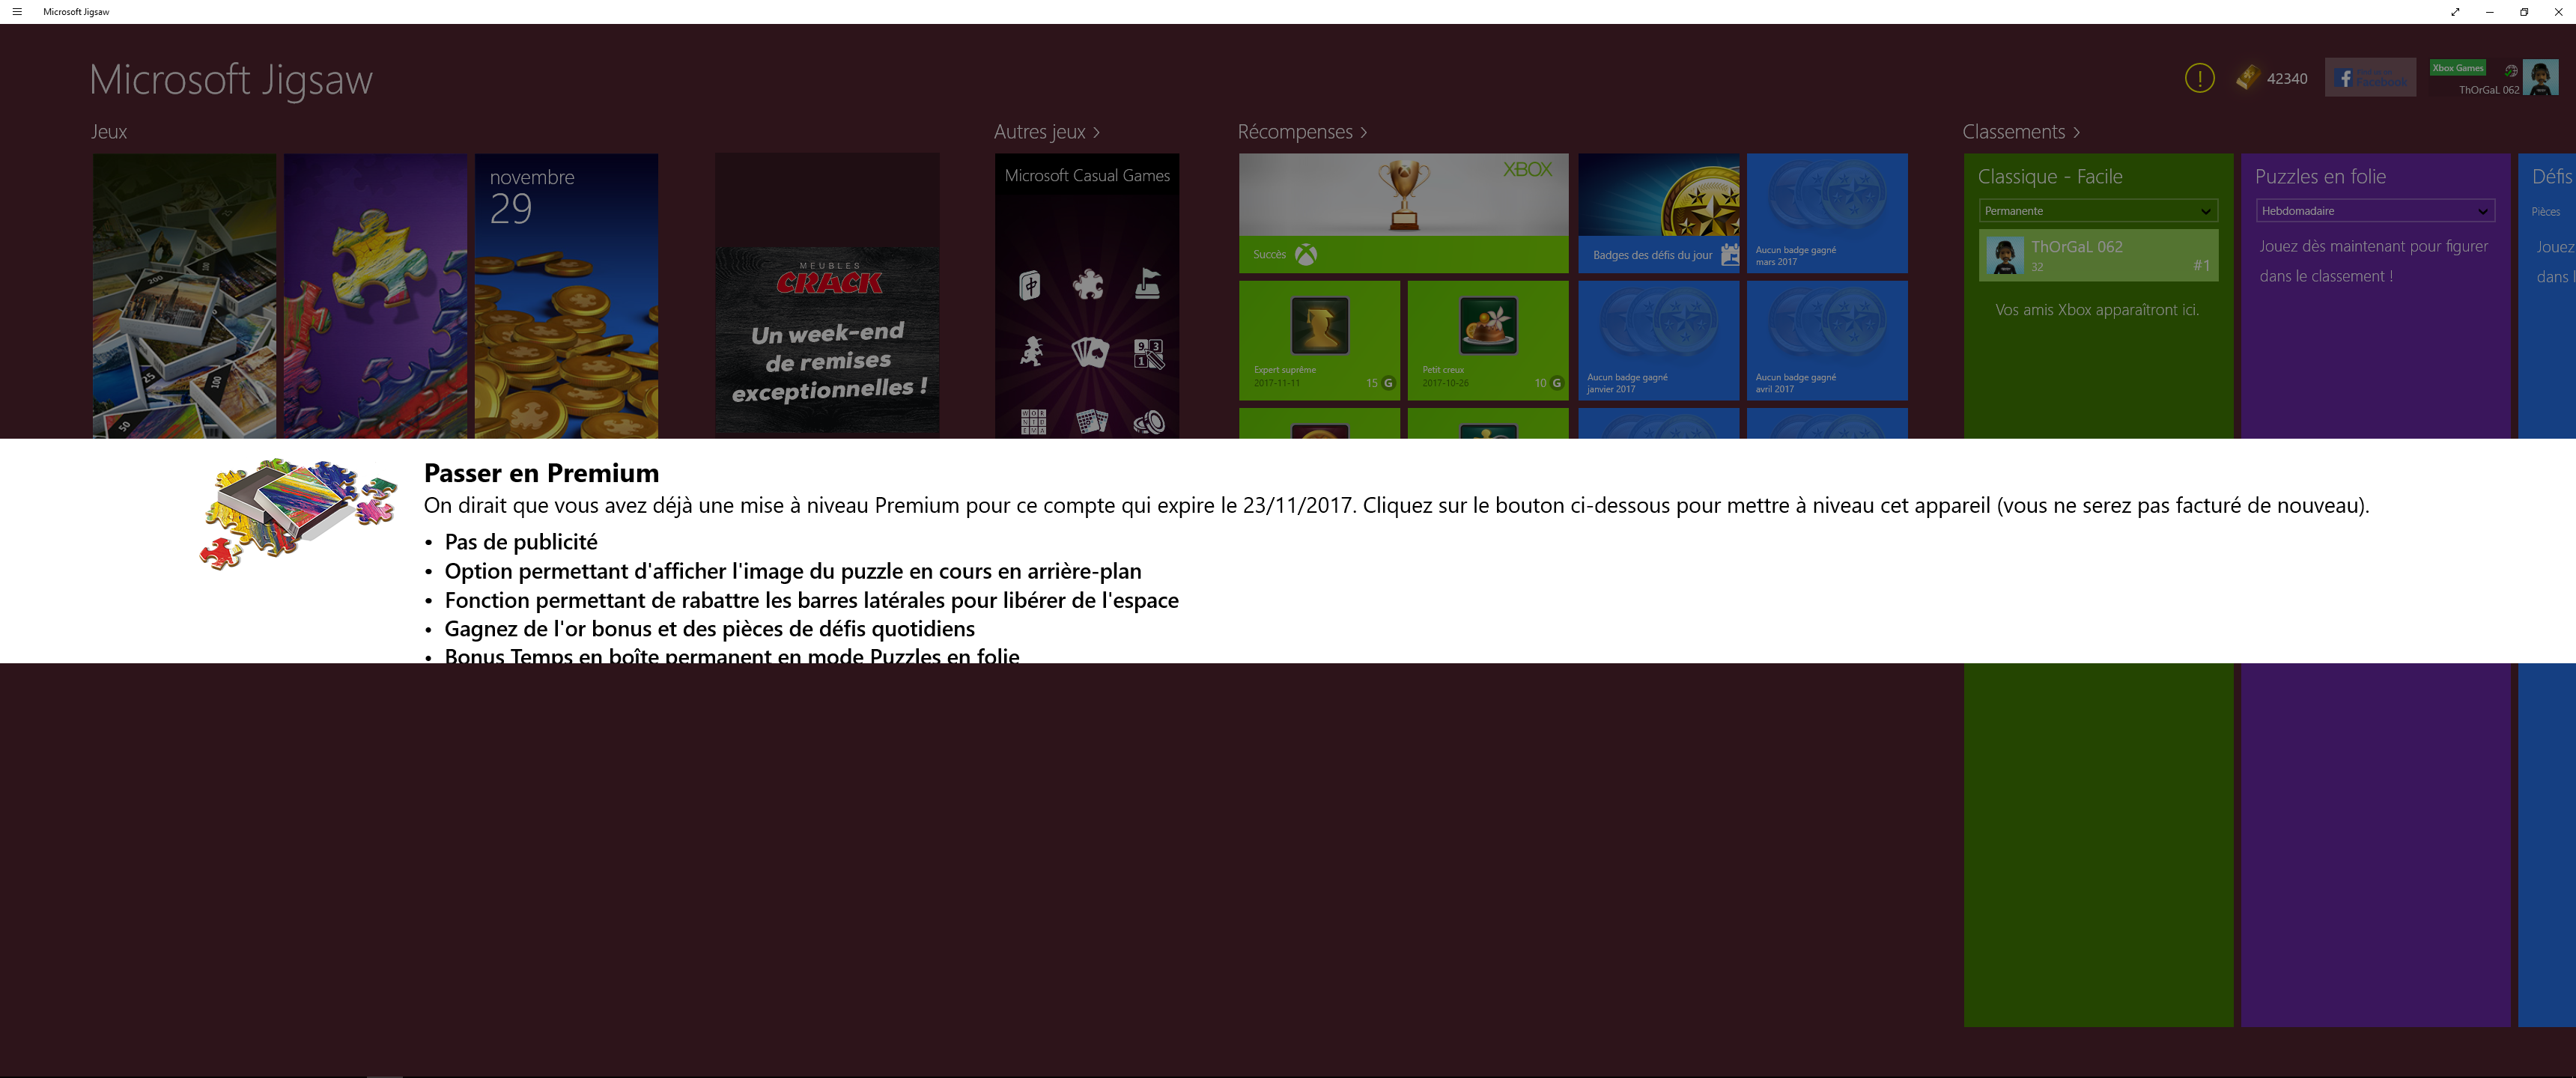Launch the Bingo cards game icon
The image size is (2576, 1078).
pyautogui.click(x=1091, y=422)
